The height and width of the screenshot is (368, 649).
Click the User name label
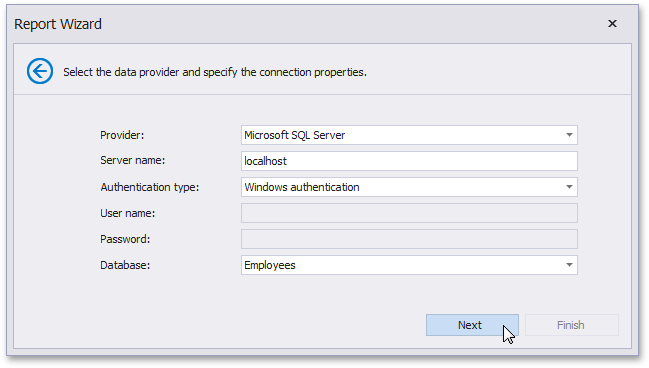click(127, 213)
